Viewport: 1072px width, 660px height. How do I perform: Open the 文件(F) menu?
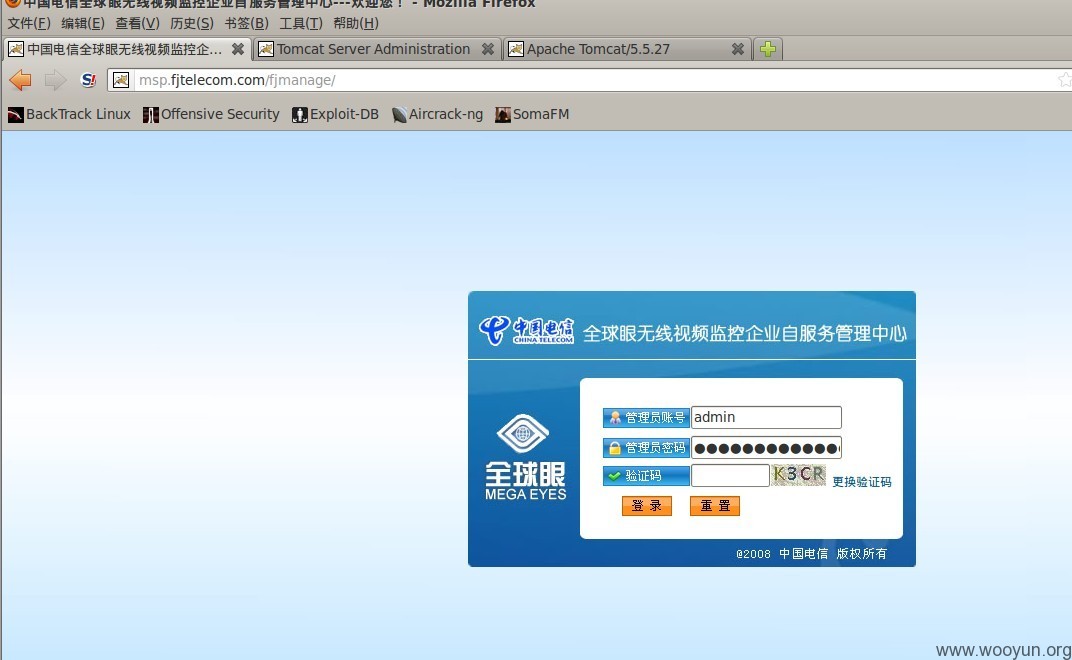29,23
